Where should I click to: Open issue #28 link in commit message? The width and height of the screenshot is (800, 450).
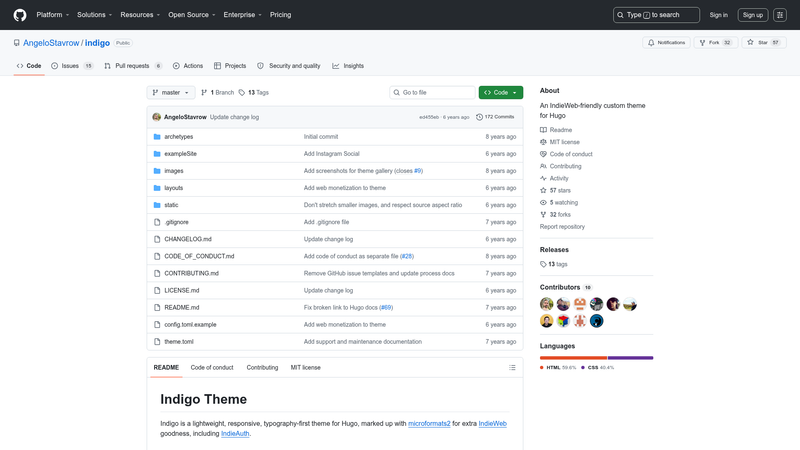point(407,256)
